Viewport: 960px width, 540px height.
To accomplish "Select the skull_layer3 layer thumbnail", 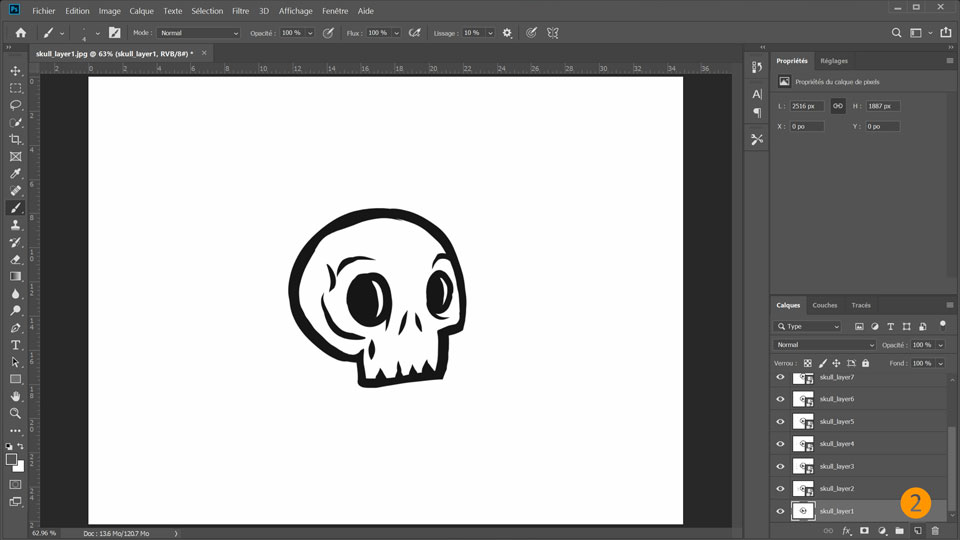I will coord(802,466).
